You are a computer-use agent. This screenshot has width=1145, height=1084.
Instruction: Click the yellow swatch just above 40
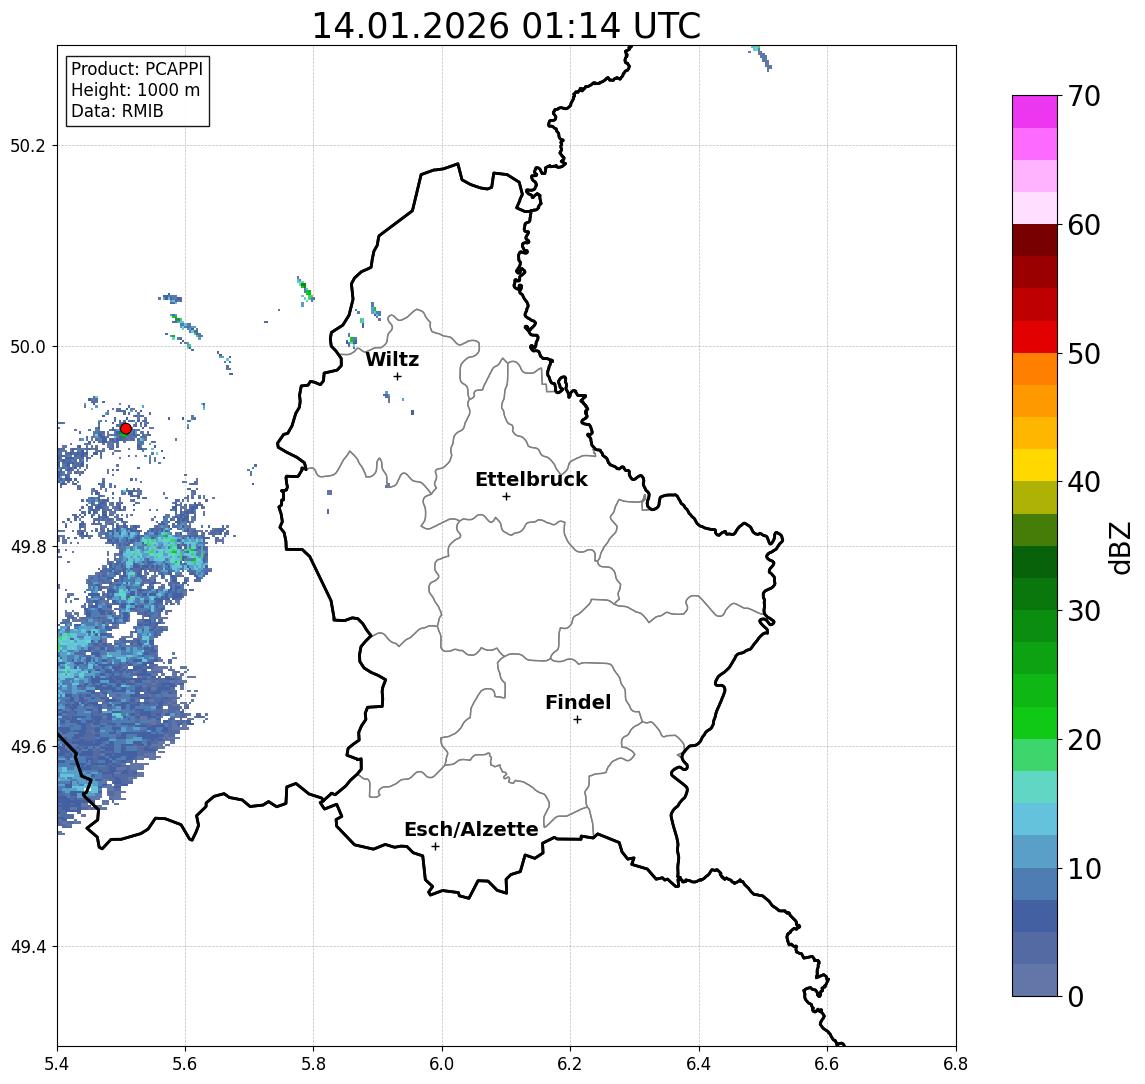click(1035, 465)
